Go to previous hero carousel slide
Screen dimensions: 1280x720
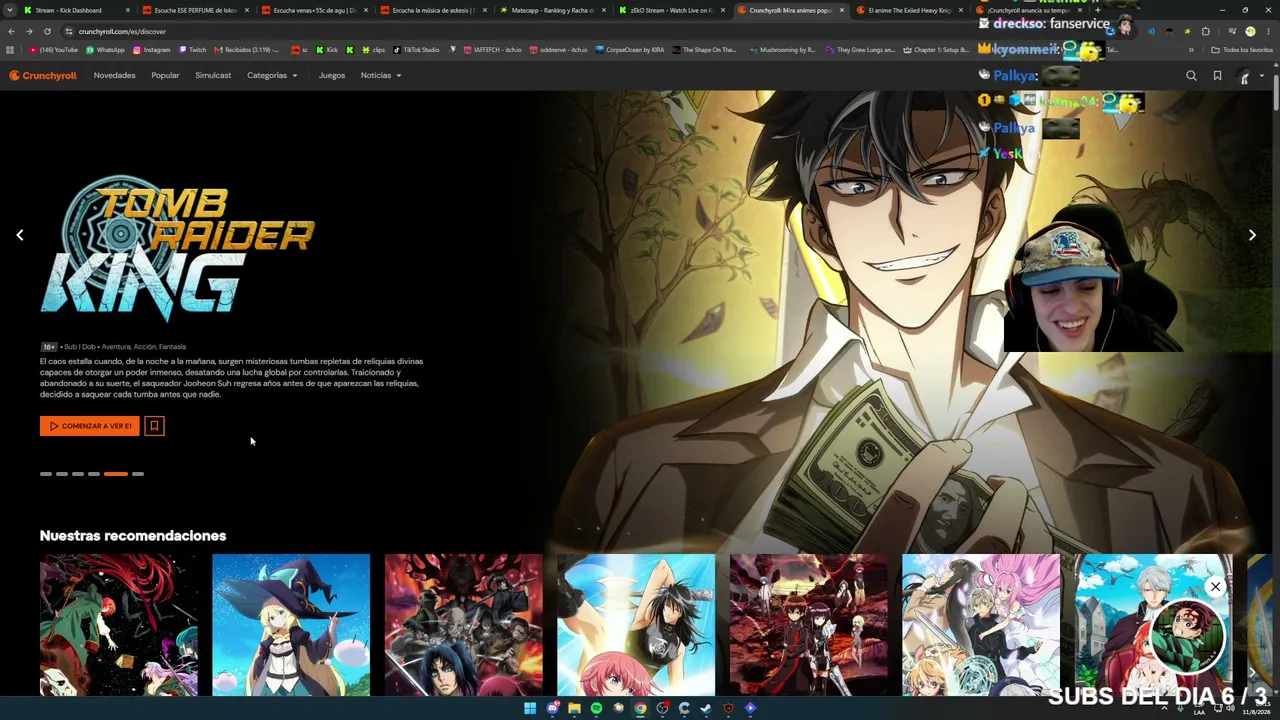[x=20, y=235]
